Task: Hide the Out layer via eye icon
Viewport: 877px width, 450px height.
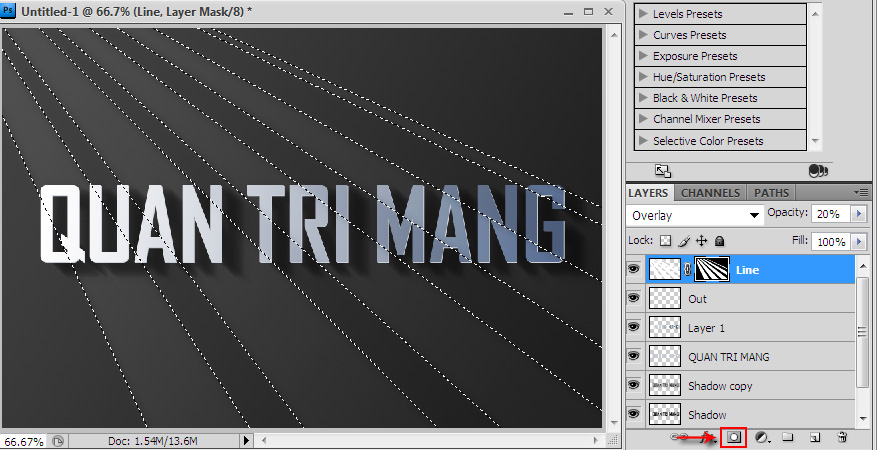Action: [633, 298]
